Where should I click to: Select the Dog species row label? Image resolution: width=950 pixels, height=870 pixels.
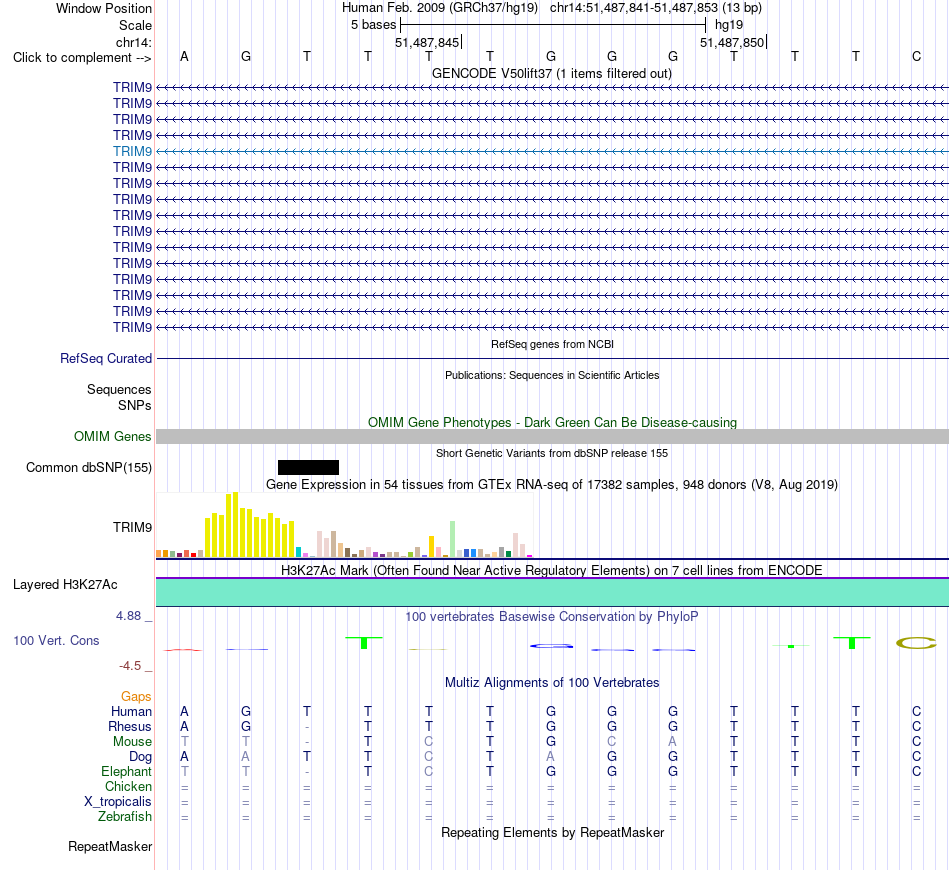[x=140, y=757]
